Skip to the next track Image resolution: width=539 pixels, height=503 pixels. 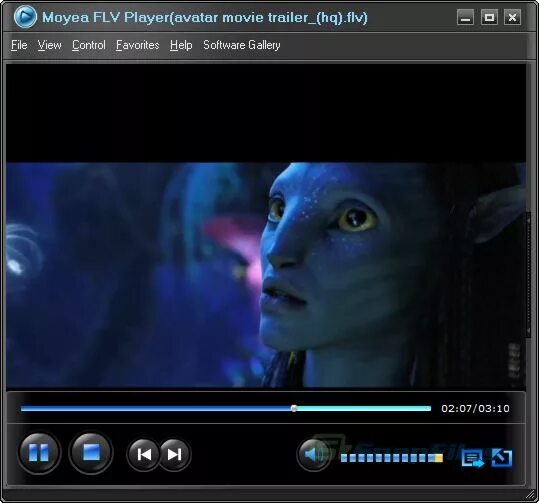174,455
